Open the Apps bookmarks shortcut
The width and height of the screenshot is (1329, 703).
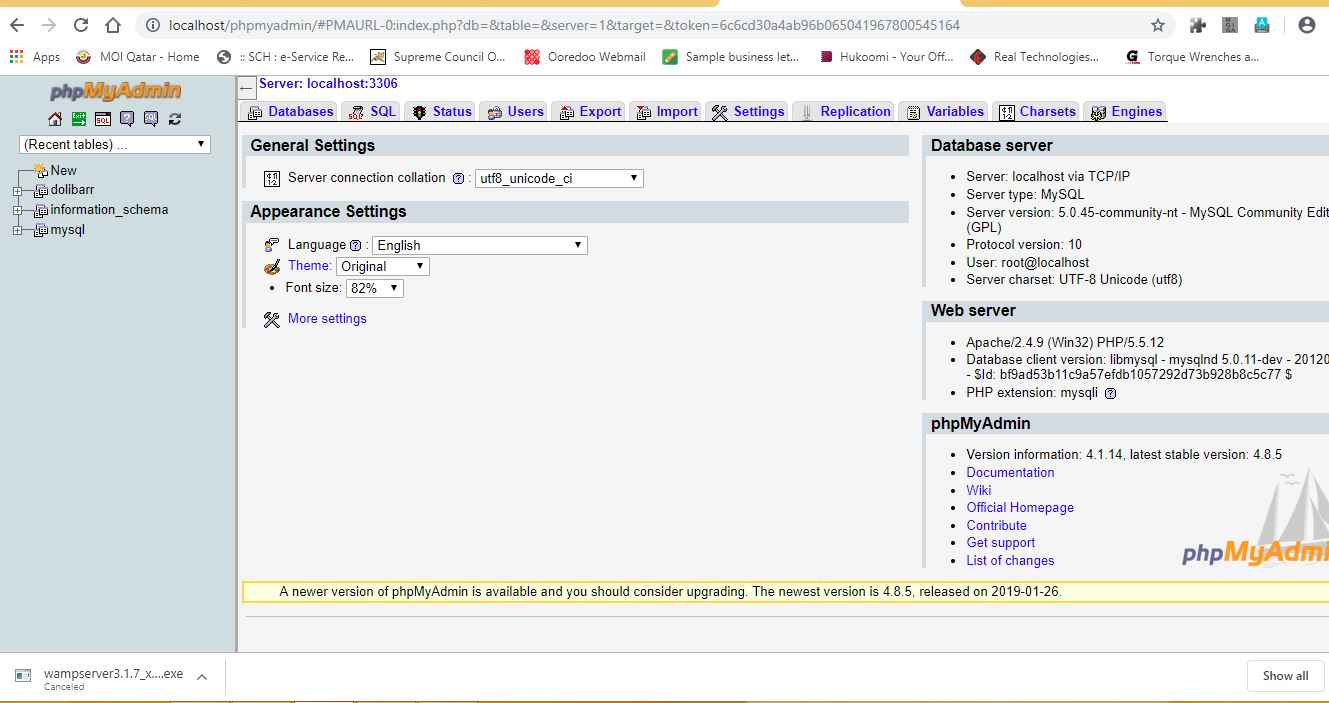35,57
